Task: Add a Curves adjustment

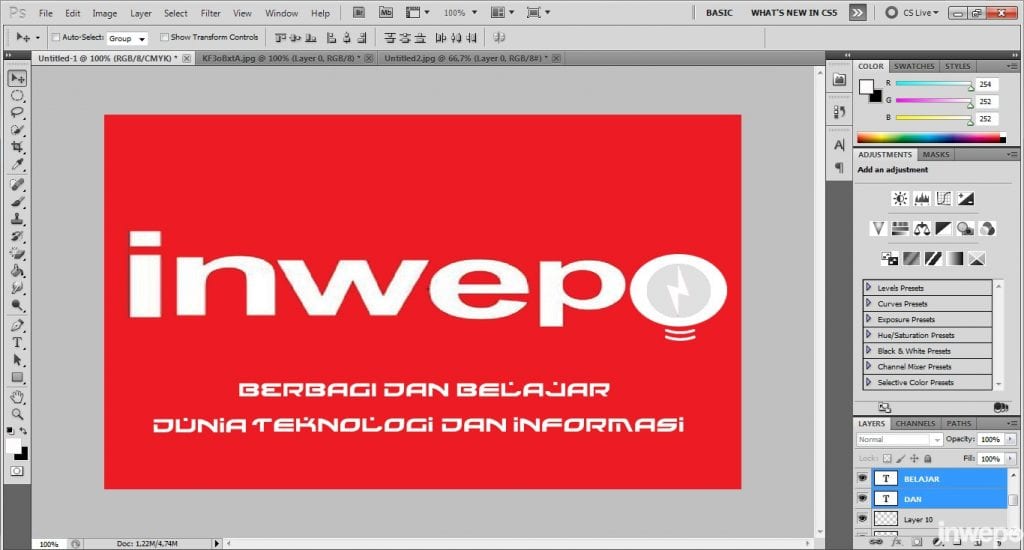Action: tap(944, 199)
